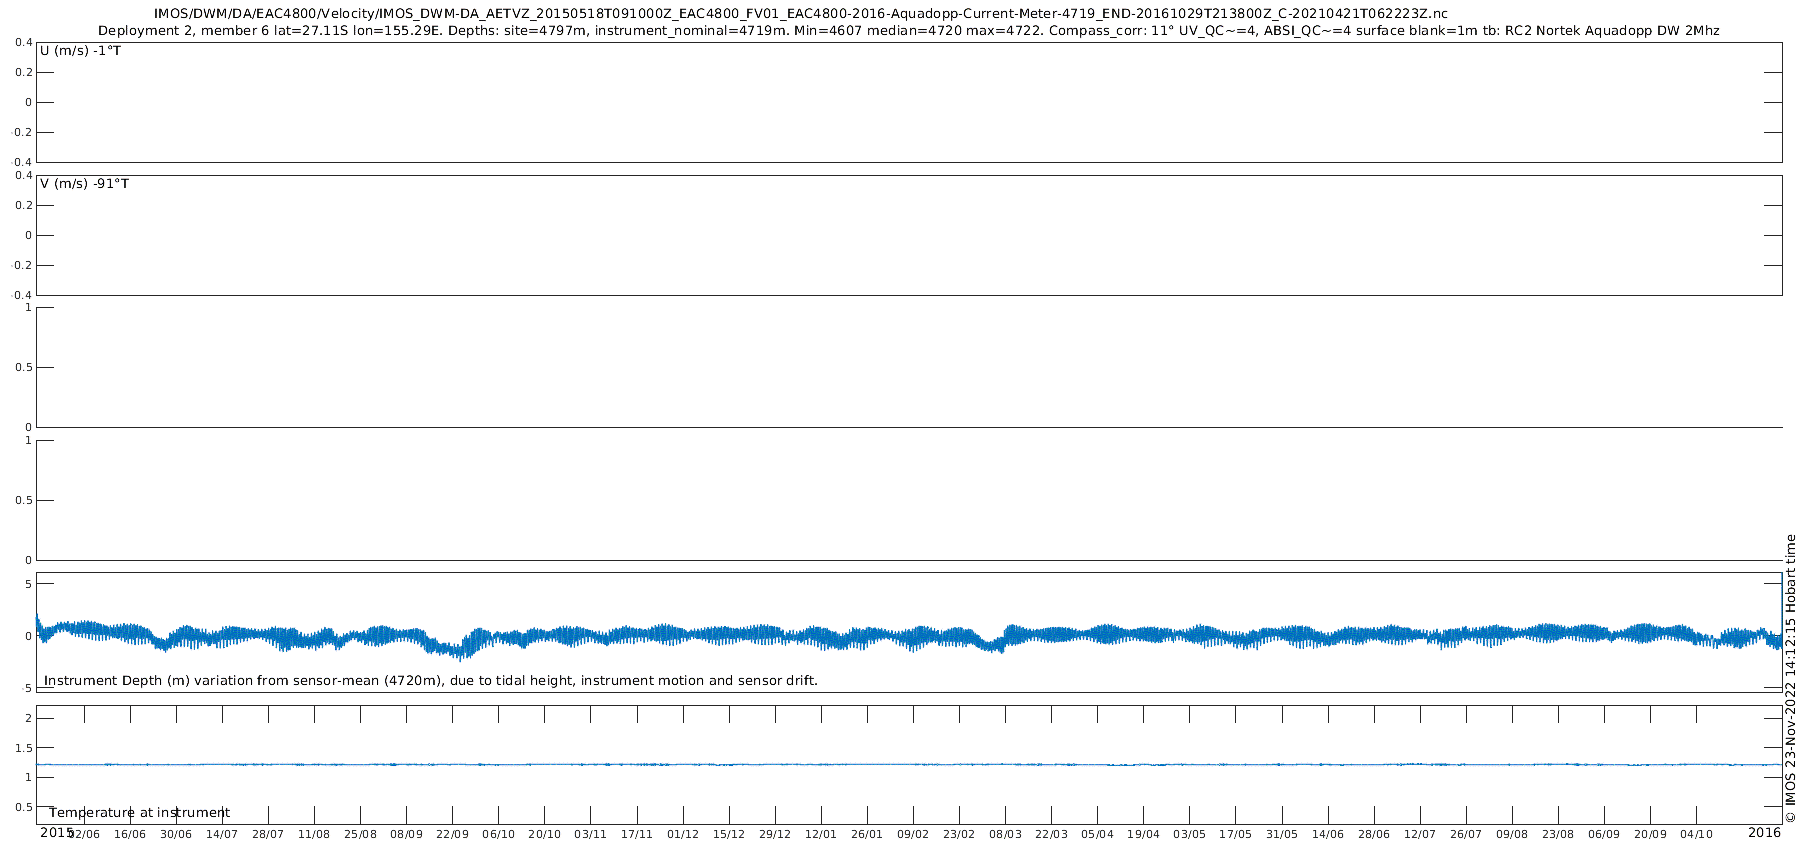Click the '12/07' date tick label

1420,834
